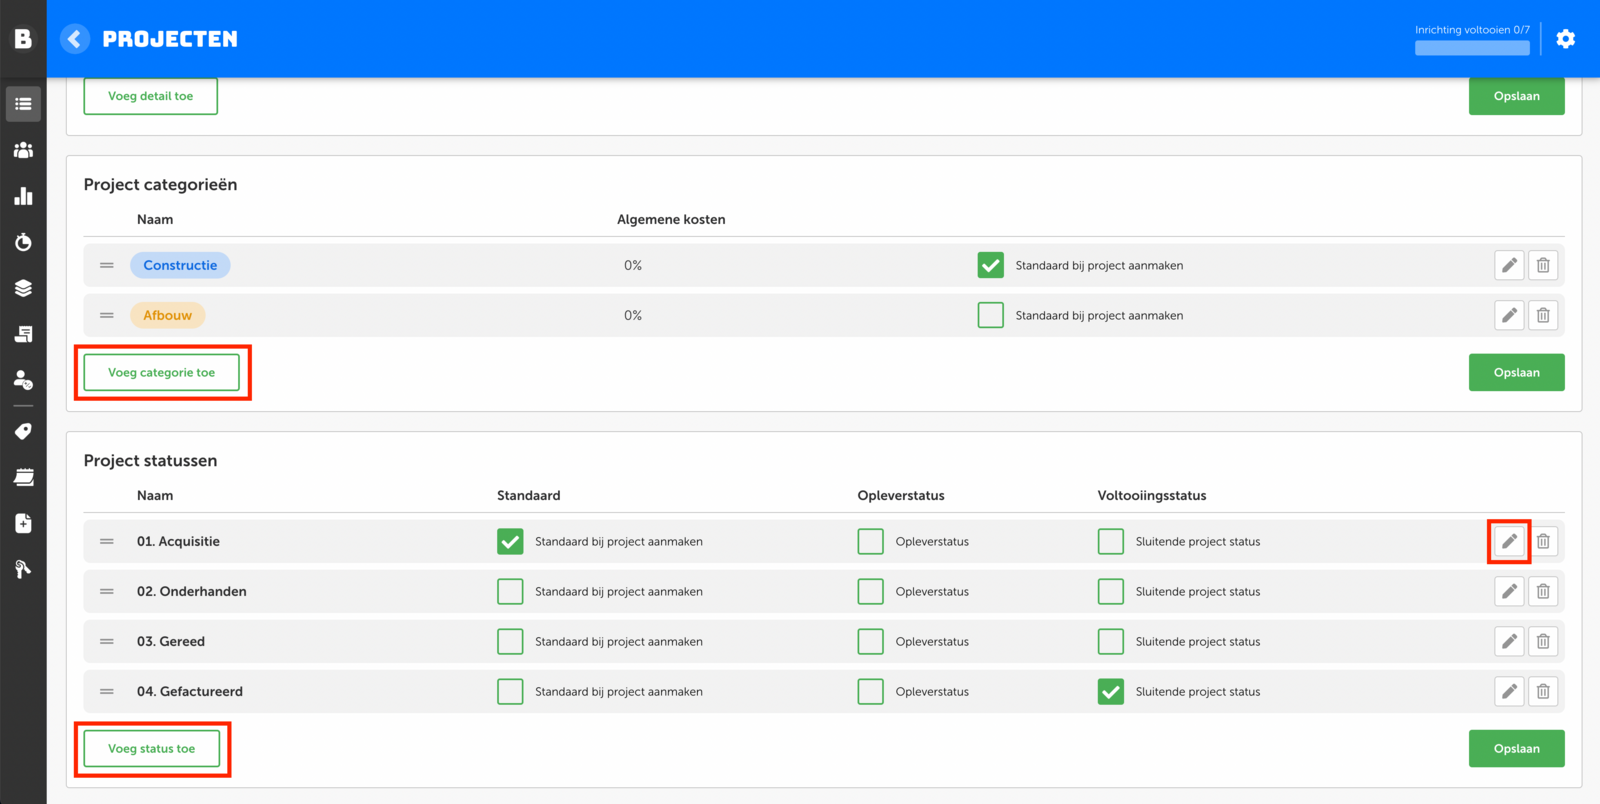Uncheck Sluitende project status for 04. Gefactureerd

coord(1110,691)
